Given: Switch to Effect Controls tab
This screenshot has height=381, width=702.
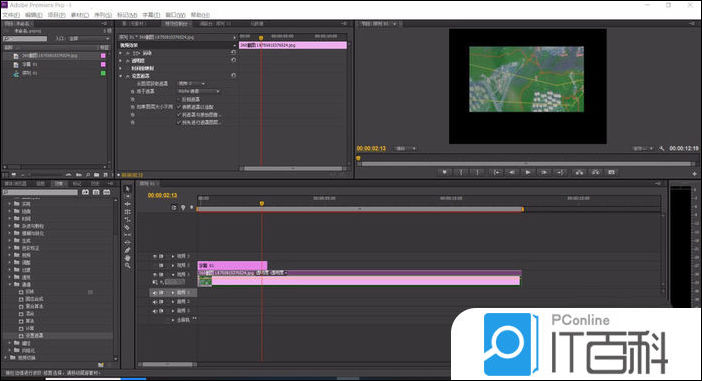Looking at the screenshot, I should click(176, 24).
